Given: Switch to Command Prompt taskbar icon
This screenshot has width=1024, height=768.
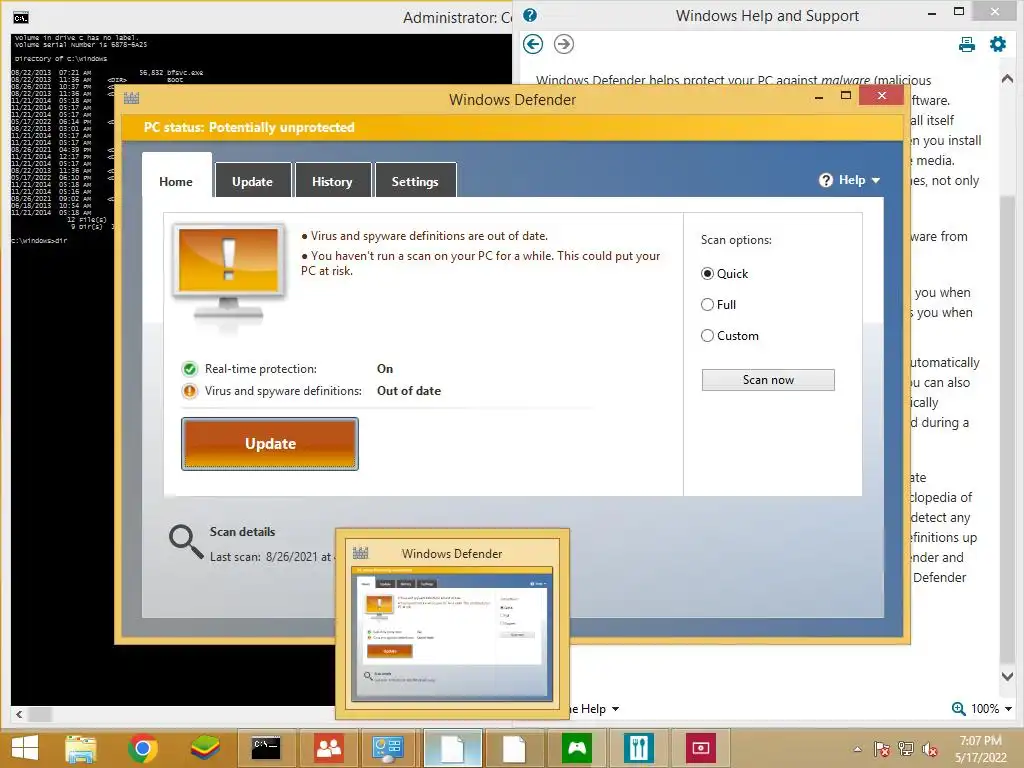Looking at the screenshot, I should (x=266, y=748).
